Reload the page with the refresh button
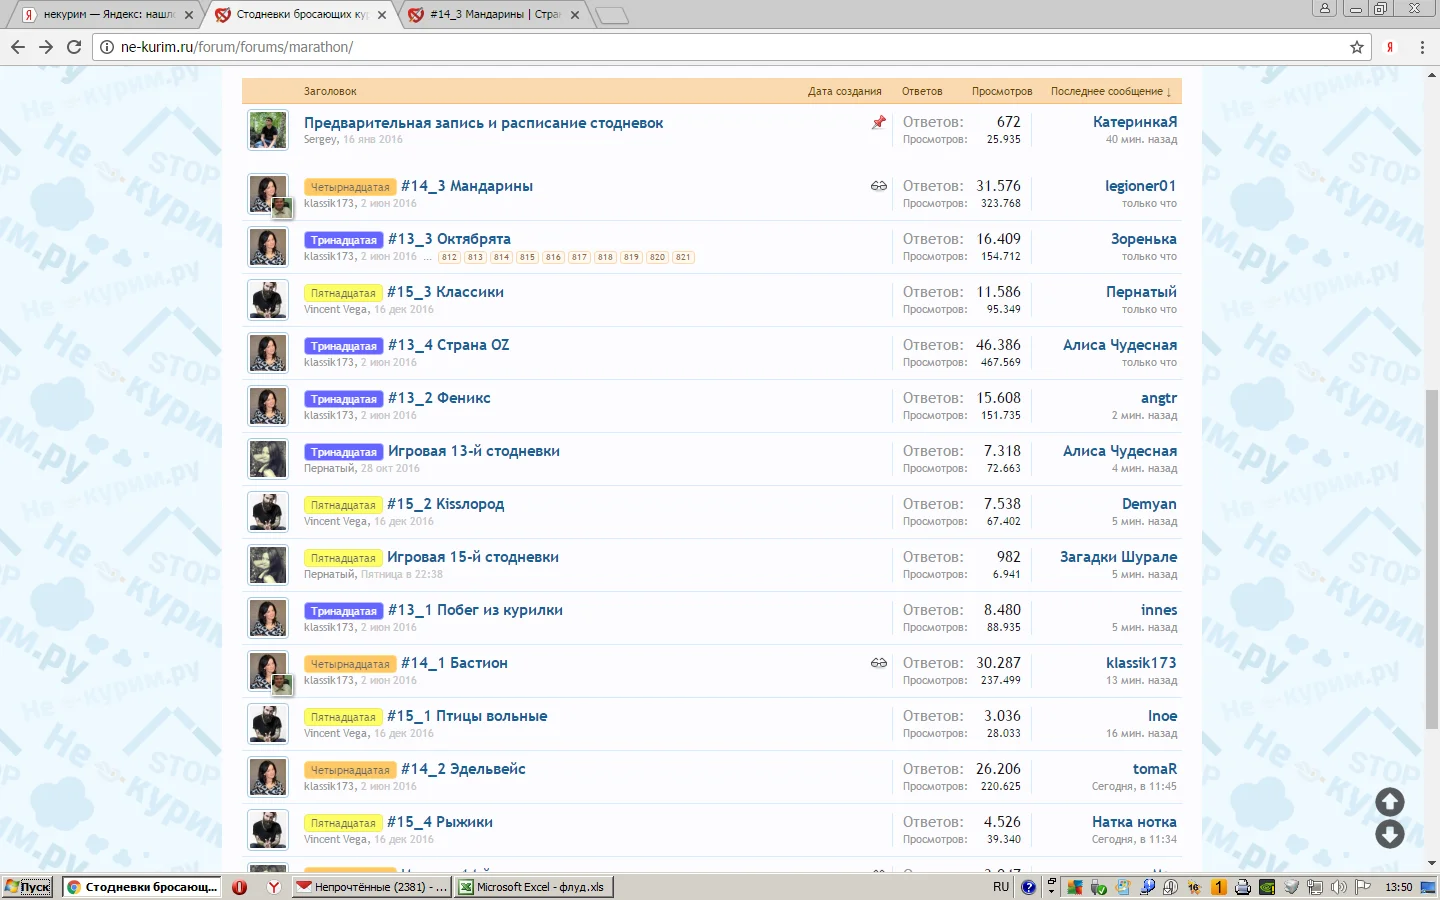This screenshot has width=1440, height=900. [74, 47]
